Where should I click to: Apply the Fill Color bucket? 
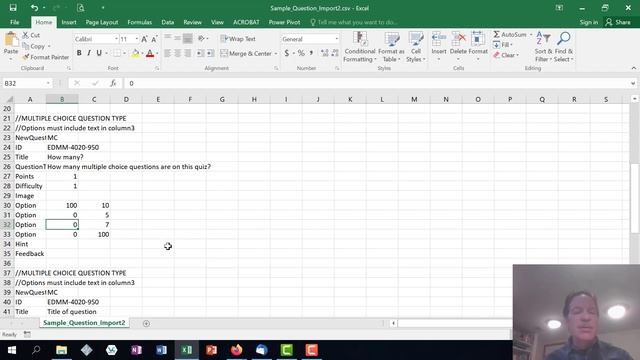[135, 53]
